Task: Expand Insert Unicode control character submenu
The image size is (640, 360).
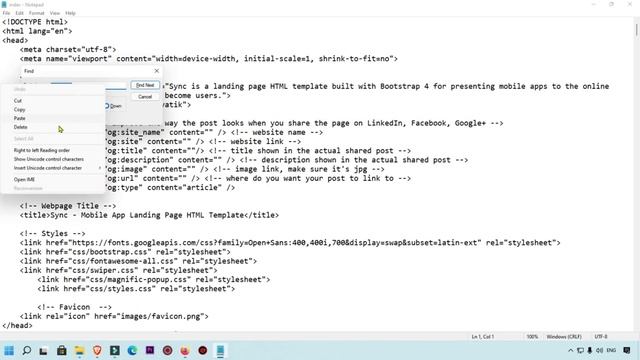Action: pyautogui.click(x=53, y=168)
